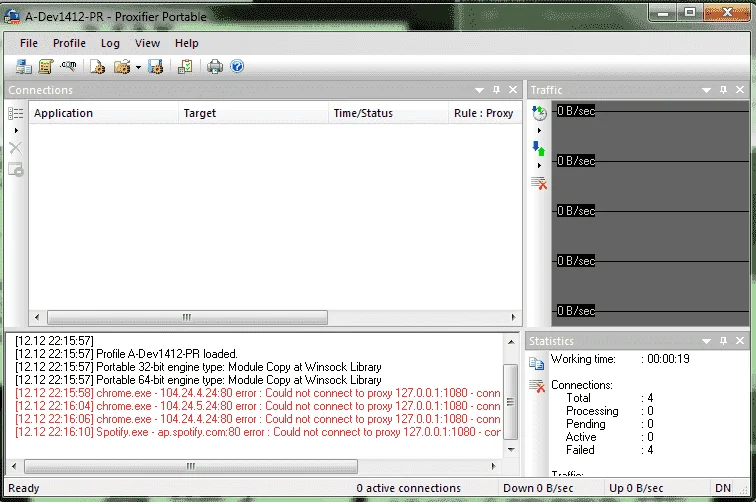Click the window-with-minus icon in Connections sidebar

pyautogui.click(x=15, y=170)
